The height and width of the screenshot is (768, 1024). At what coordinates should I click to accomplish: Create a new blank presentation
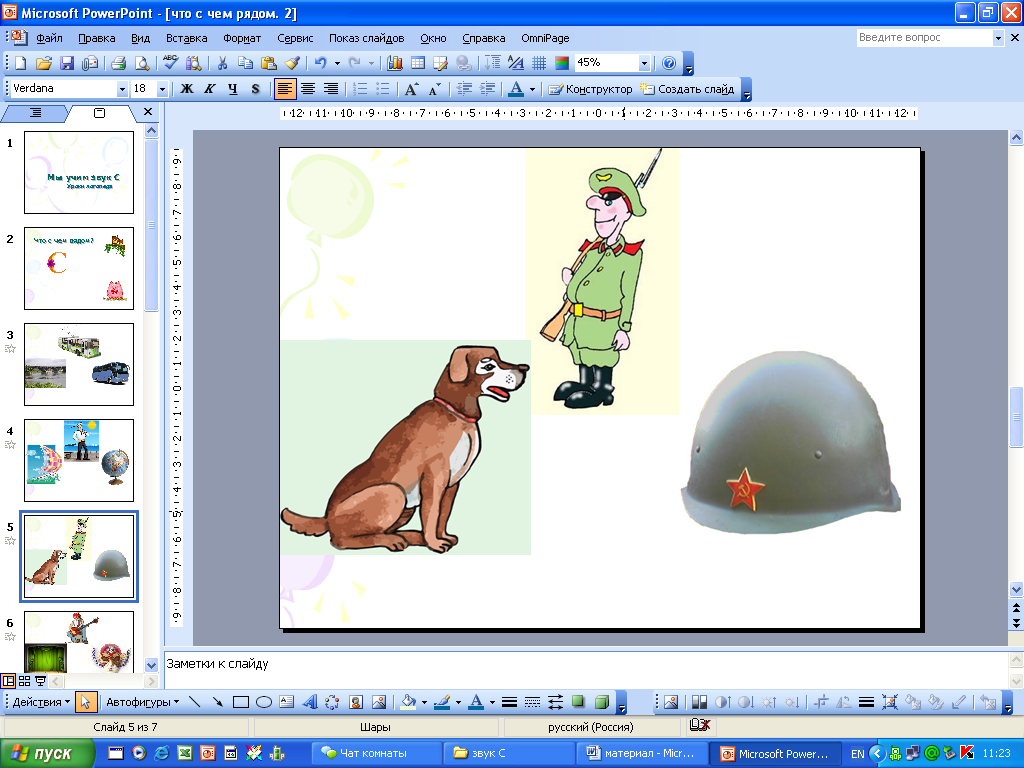click(x=20, y=63)
